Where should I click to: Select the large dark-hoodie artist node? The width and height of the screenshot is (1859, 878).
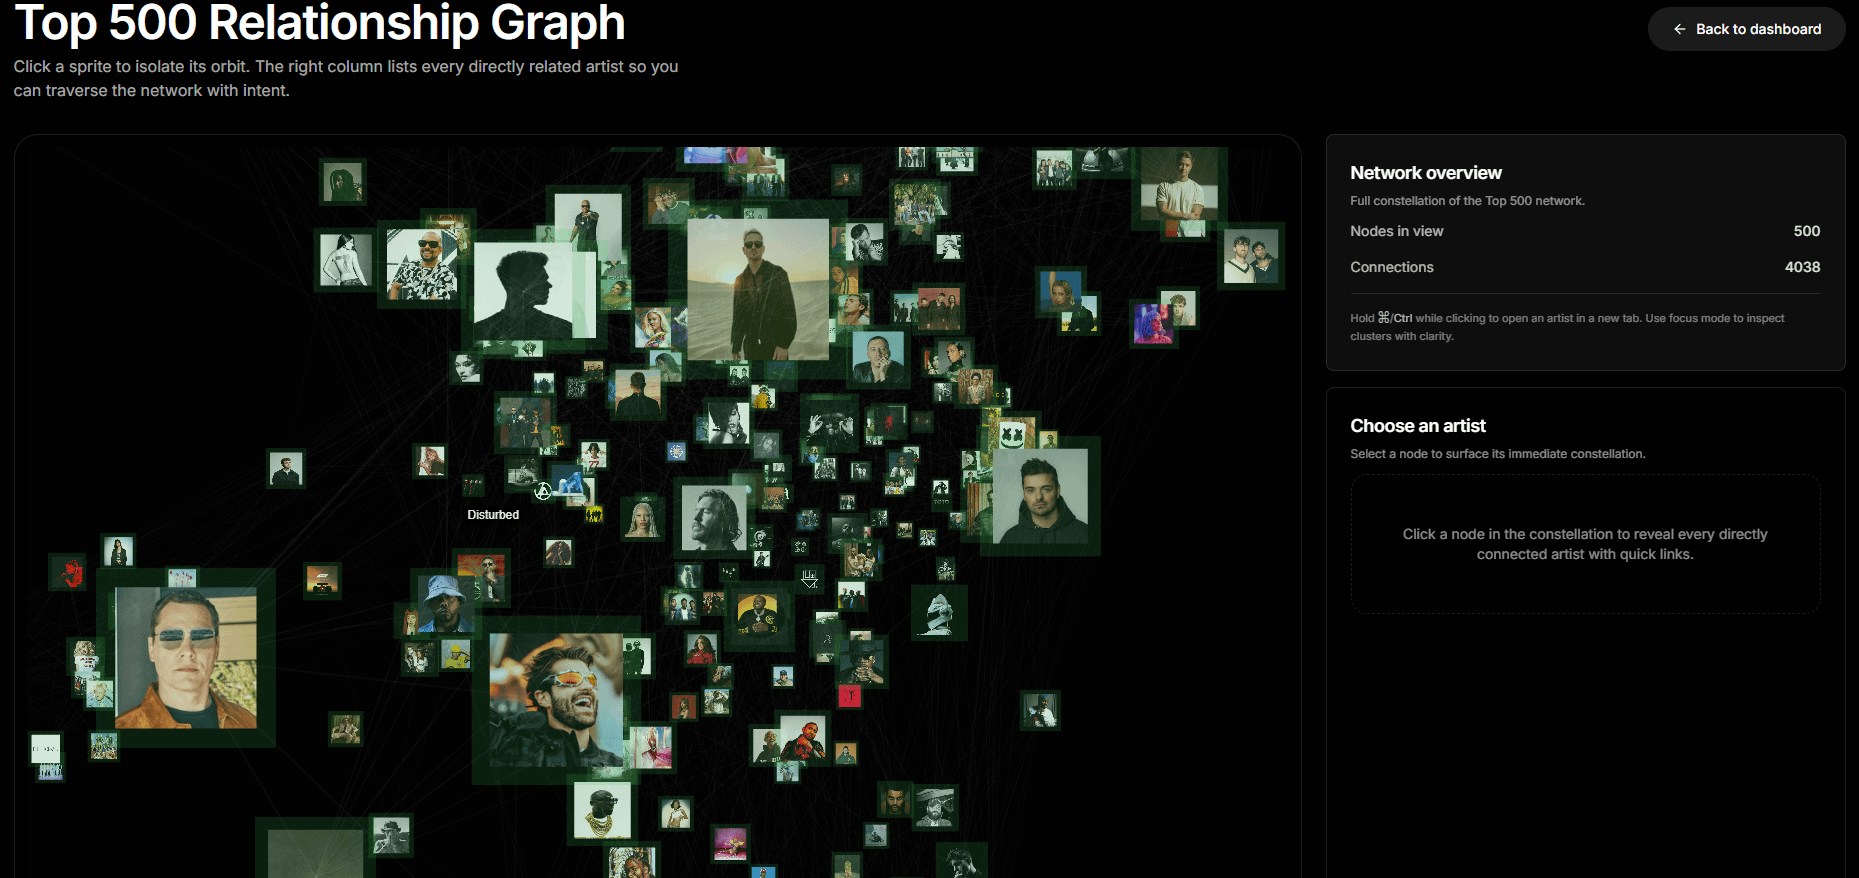click(1039, 496)
